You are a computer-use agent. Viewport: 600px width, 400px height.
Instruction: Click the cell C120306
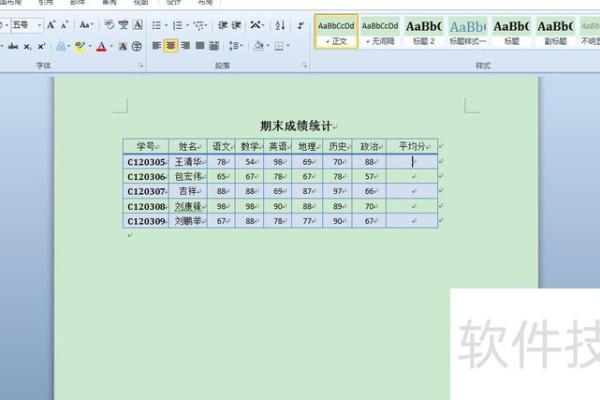146,176
